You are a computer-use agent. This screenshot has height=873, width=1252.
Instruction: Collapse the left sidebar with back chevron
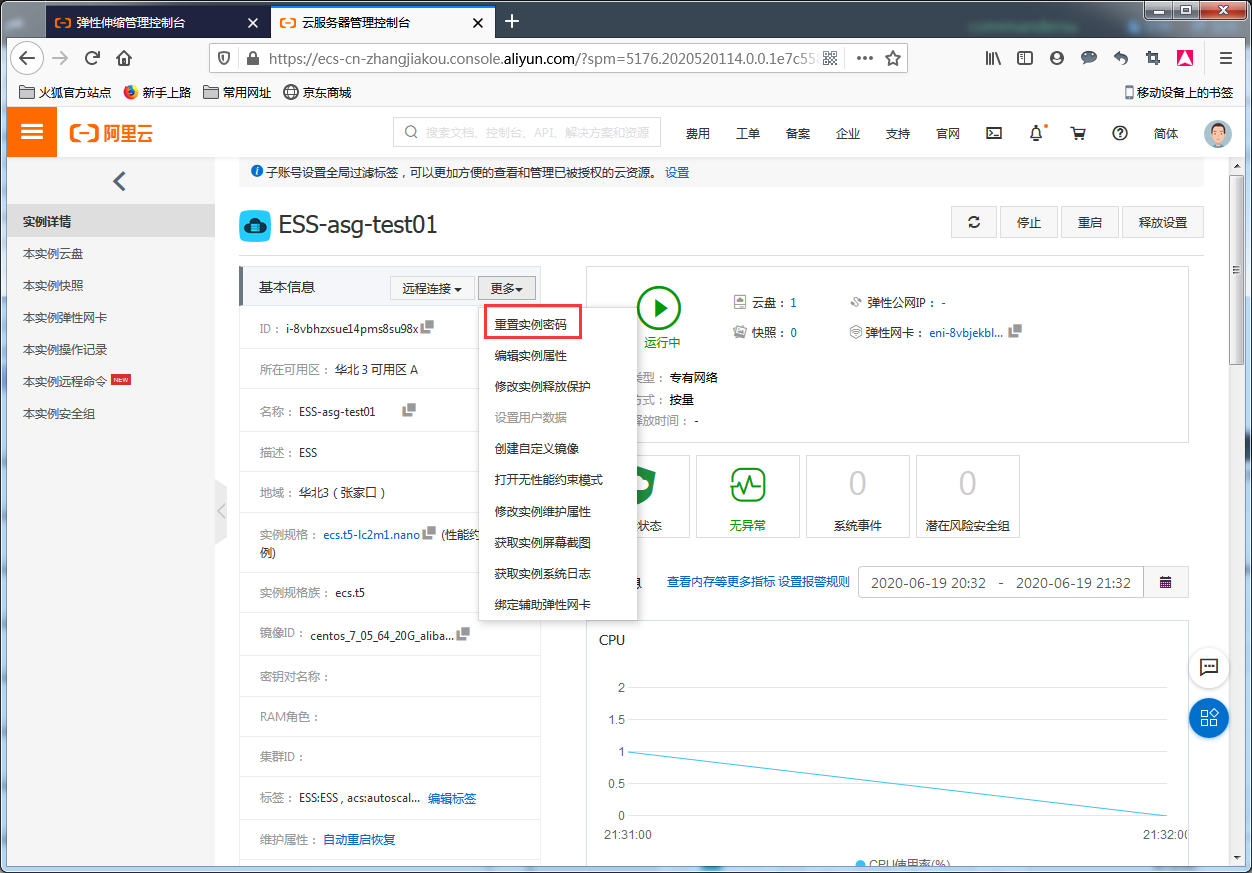[119, 181]
